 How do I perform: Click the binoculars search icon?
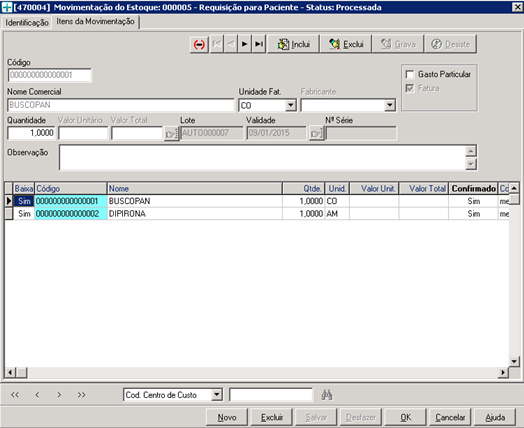click(327, 395)
